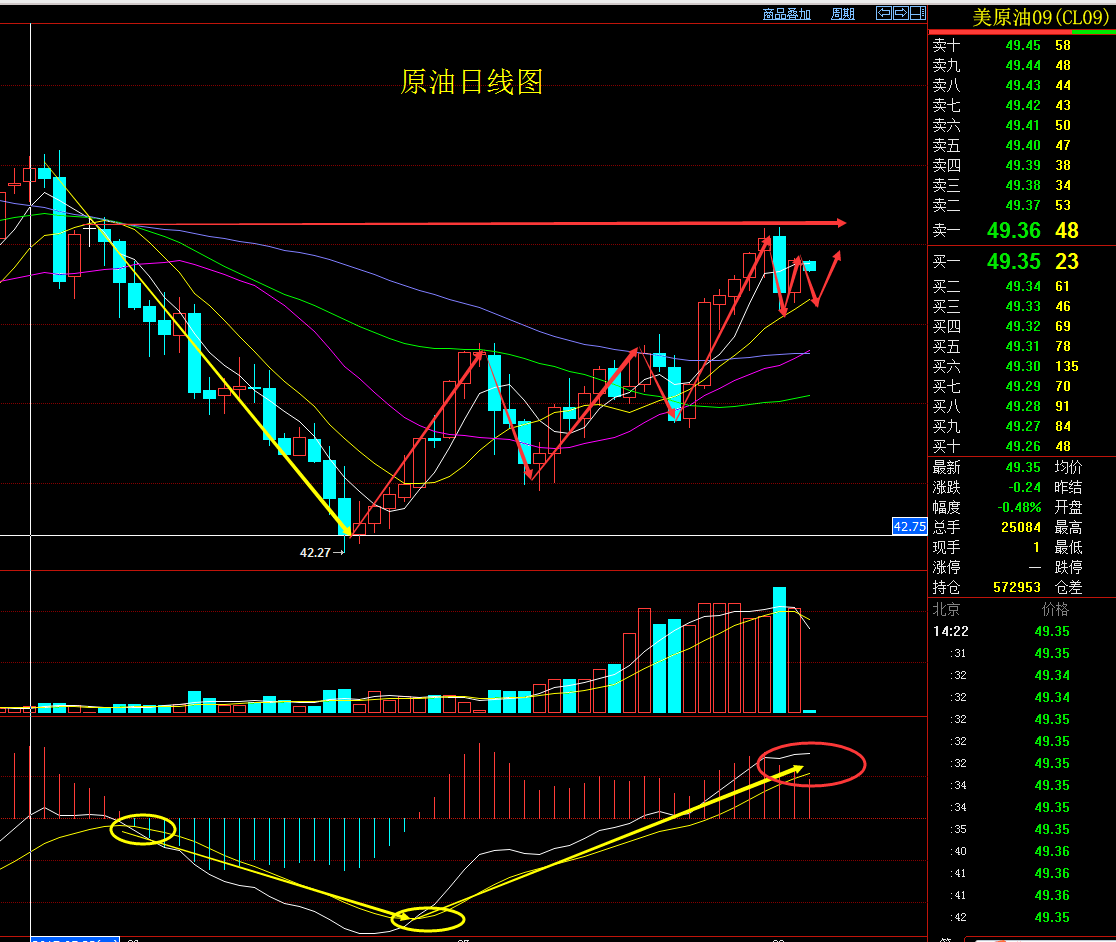The image size is (1116, 942).
Task: Click the 买六 bid row with volume 135
Action: pyautogui.click(x=1006, y=366)
